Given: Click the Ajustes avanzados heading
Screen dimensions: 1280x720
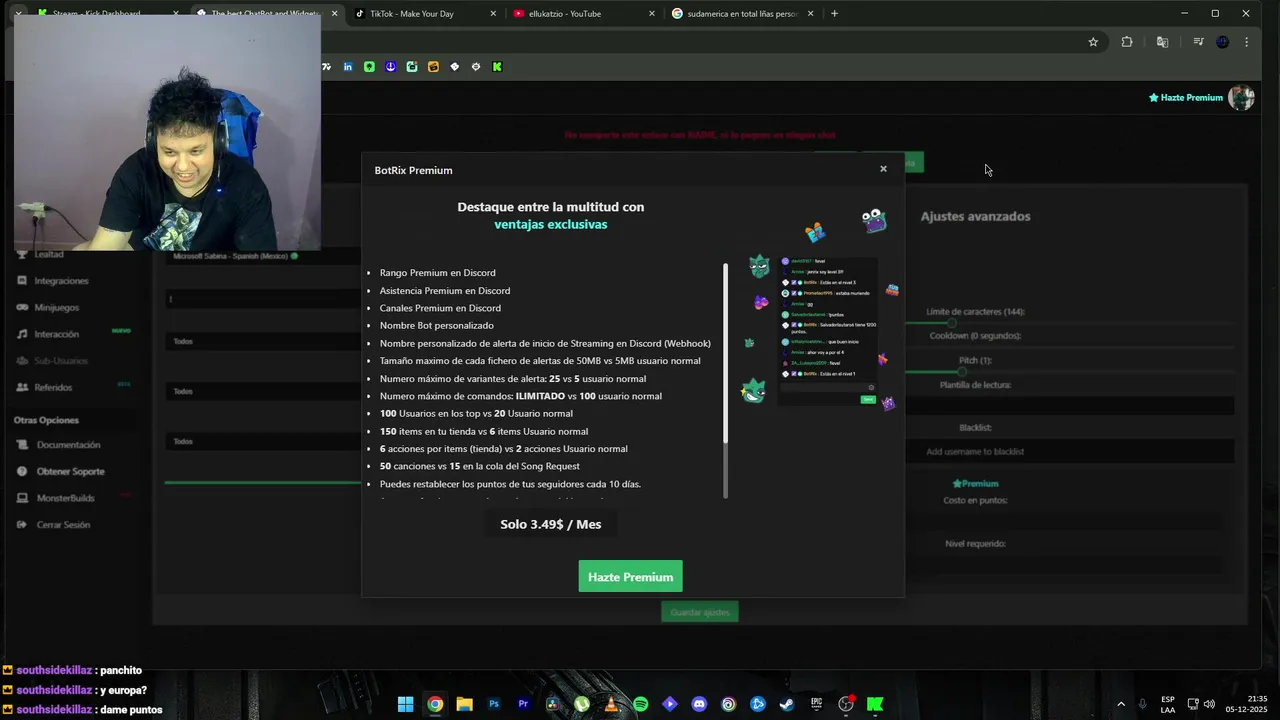Looking at the screenshot, I should (975, 216).
